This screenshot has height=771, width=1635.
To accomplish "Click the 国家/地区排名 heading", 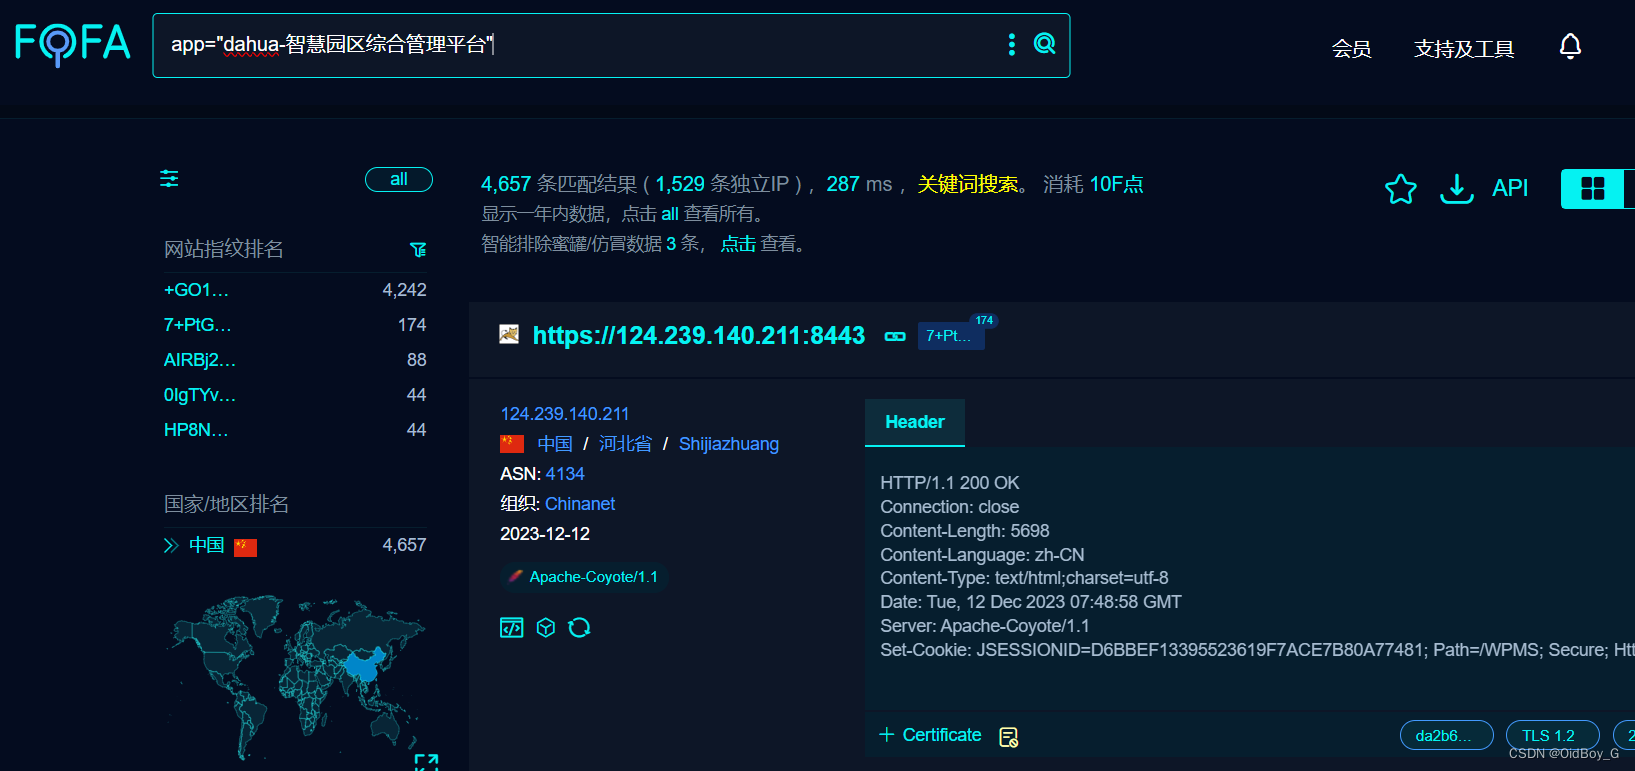I will 226,504.
